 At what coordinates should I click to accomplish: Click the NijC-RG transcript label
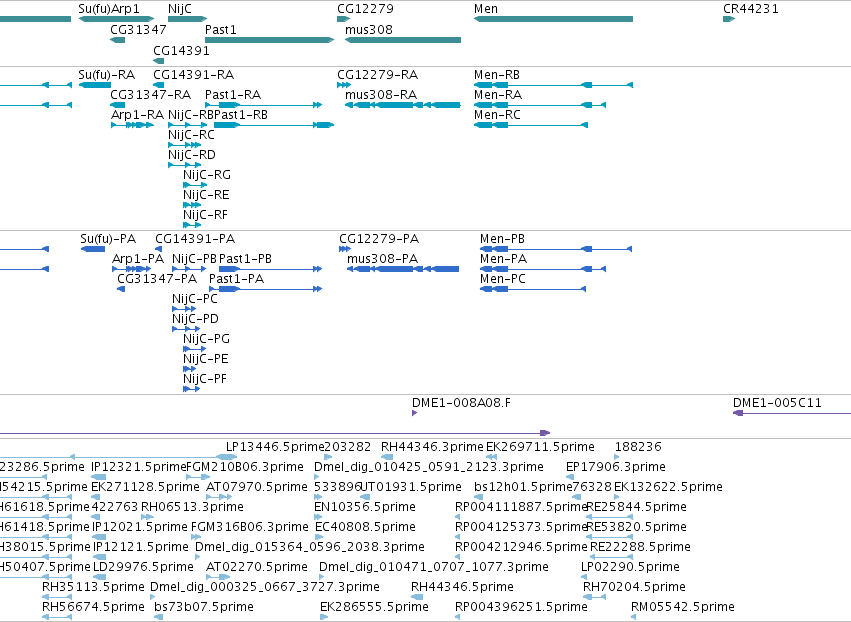point(207,175)
